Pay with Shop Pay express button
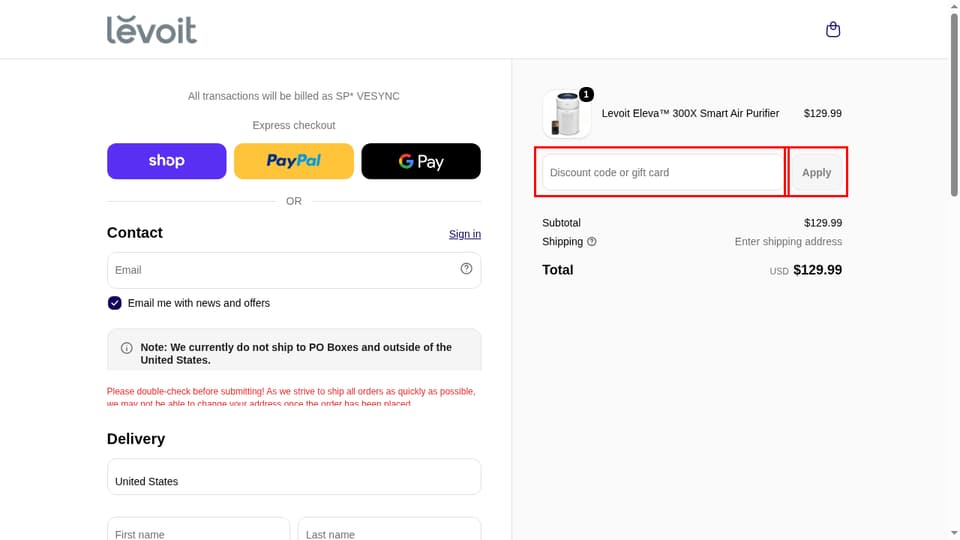Viewport: 960px width, 540px height. [x=167, y=161]
